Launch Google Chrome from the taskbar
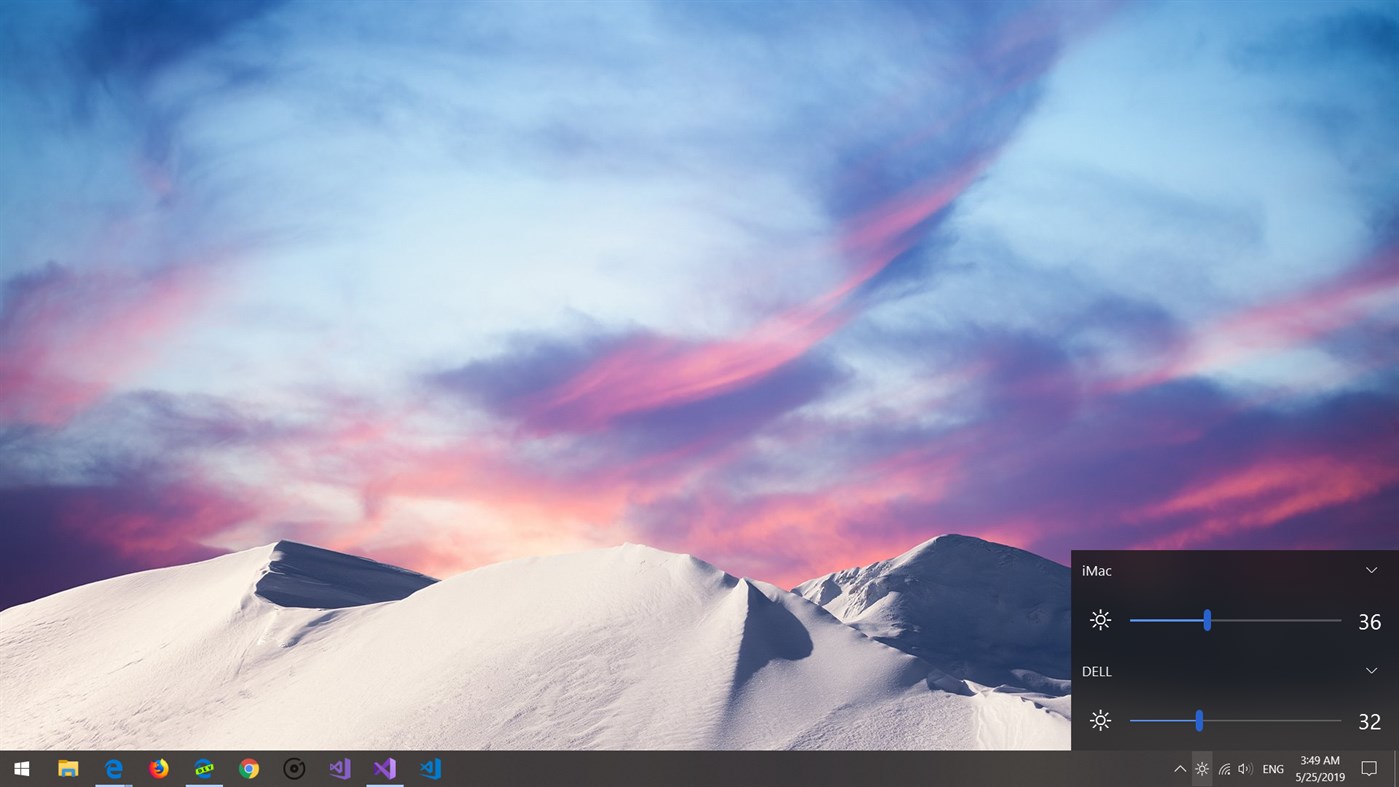Image resolution: width=1399 pixels, height=787 pixels. 248,768
